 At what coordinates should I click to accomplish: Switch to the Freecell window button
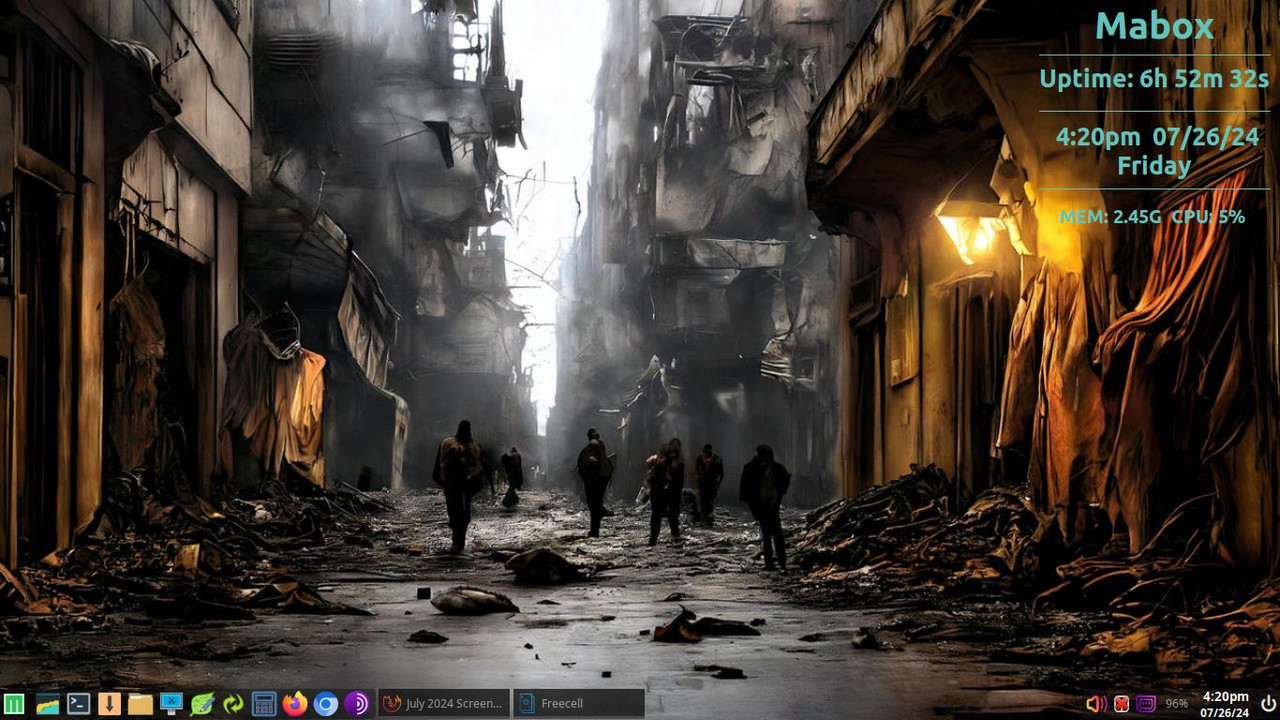(x=579, y=703)
